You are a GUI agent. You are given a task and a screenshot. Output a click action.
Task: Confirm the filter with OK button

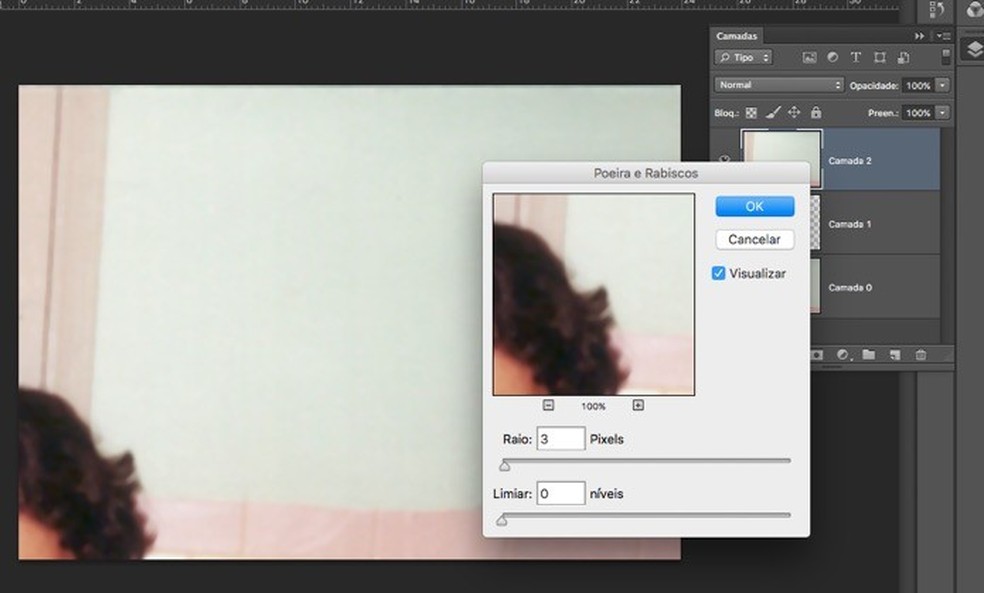coord(754,206)
